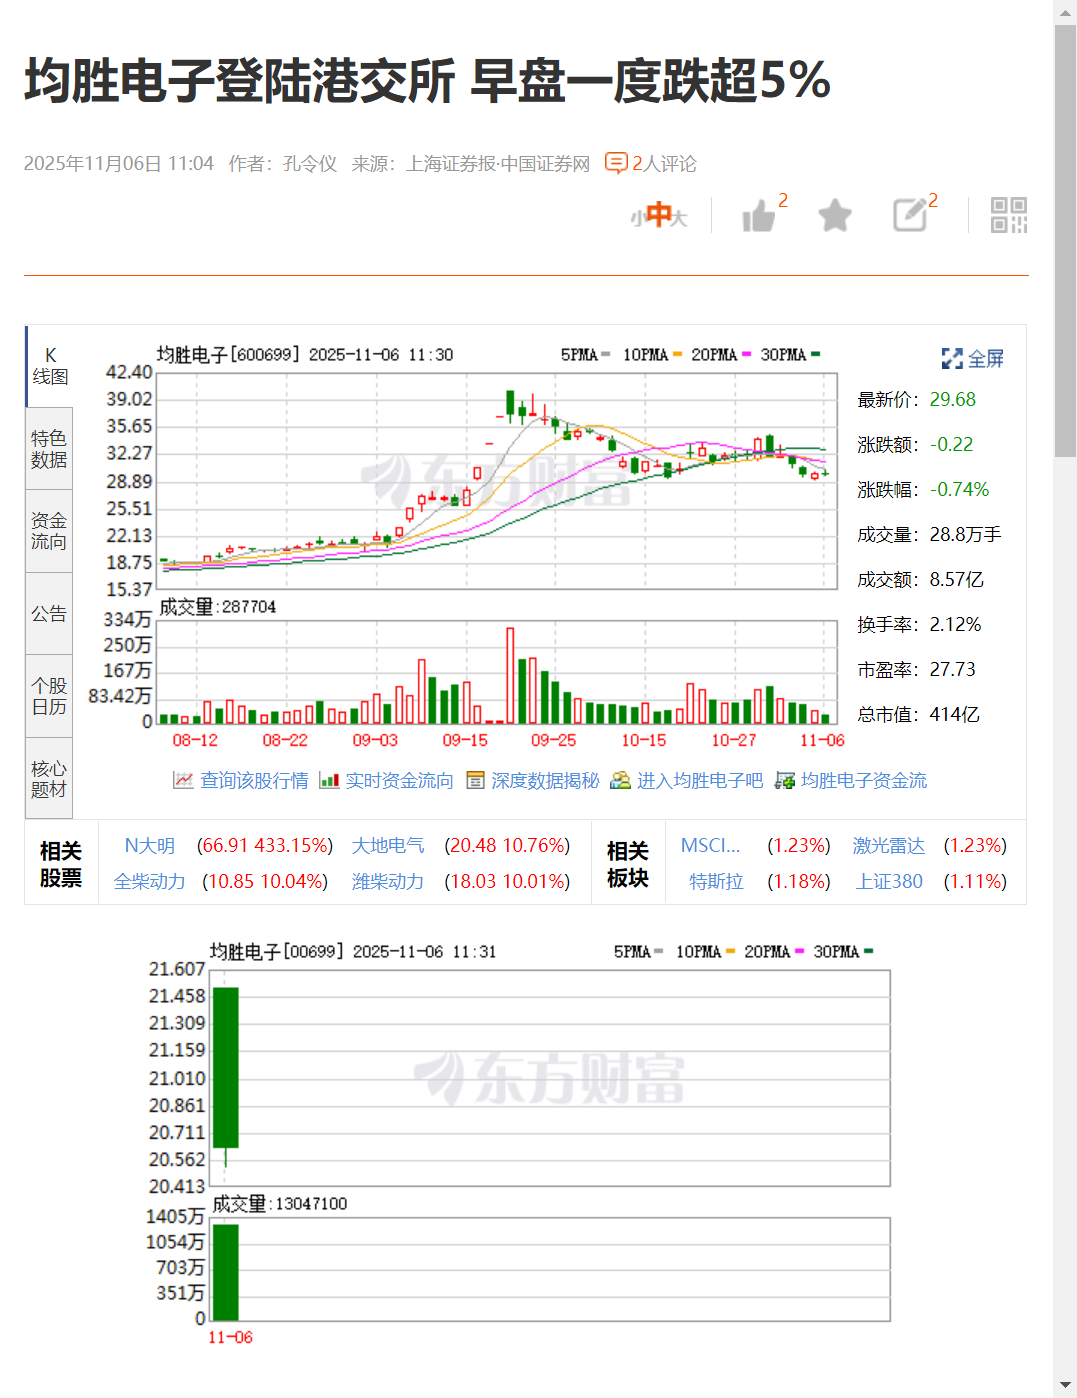Click 全屏 fullscreen text link

[x=986, y=358]
